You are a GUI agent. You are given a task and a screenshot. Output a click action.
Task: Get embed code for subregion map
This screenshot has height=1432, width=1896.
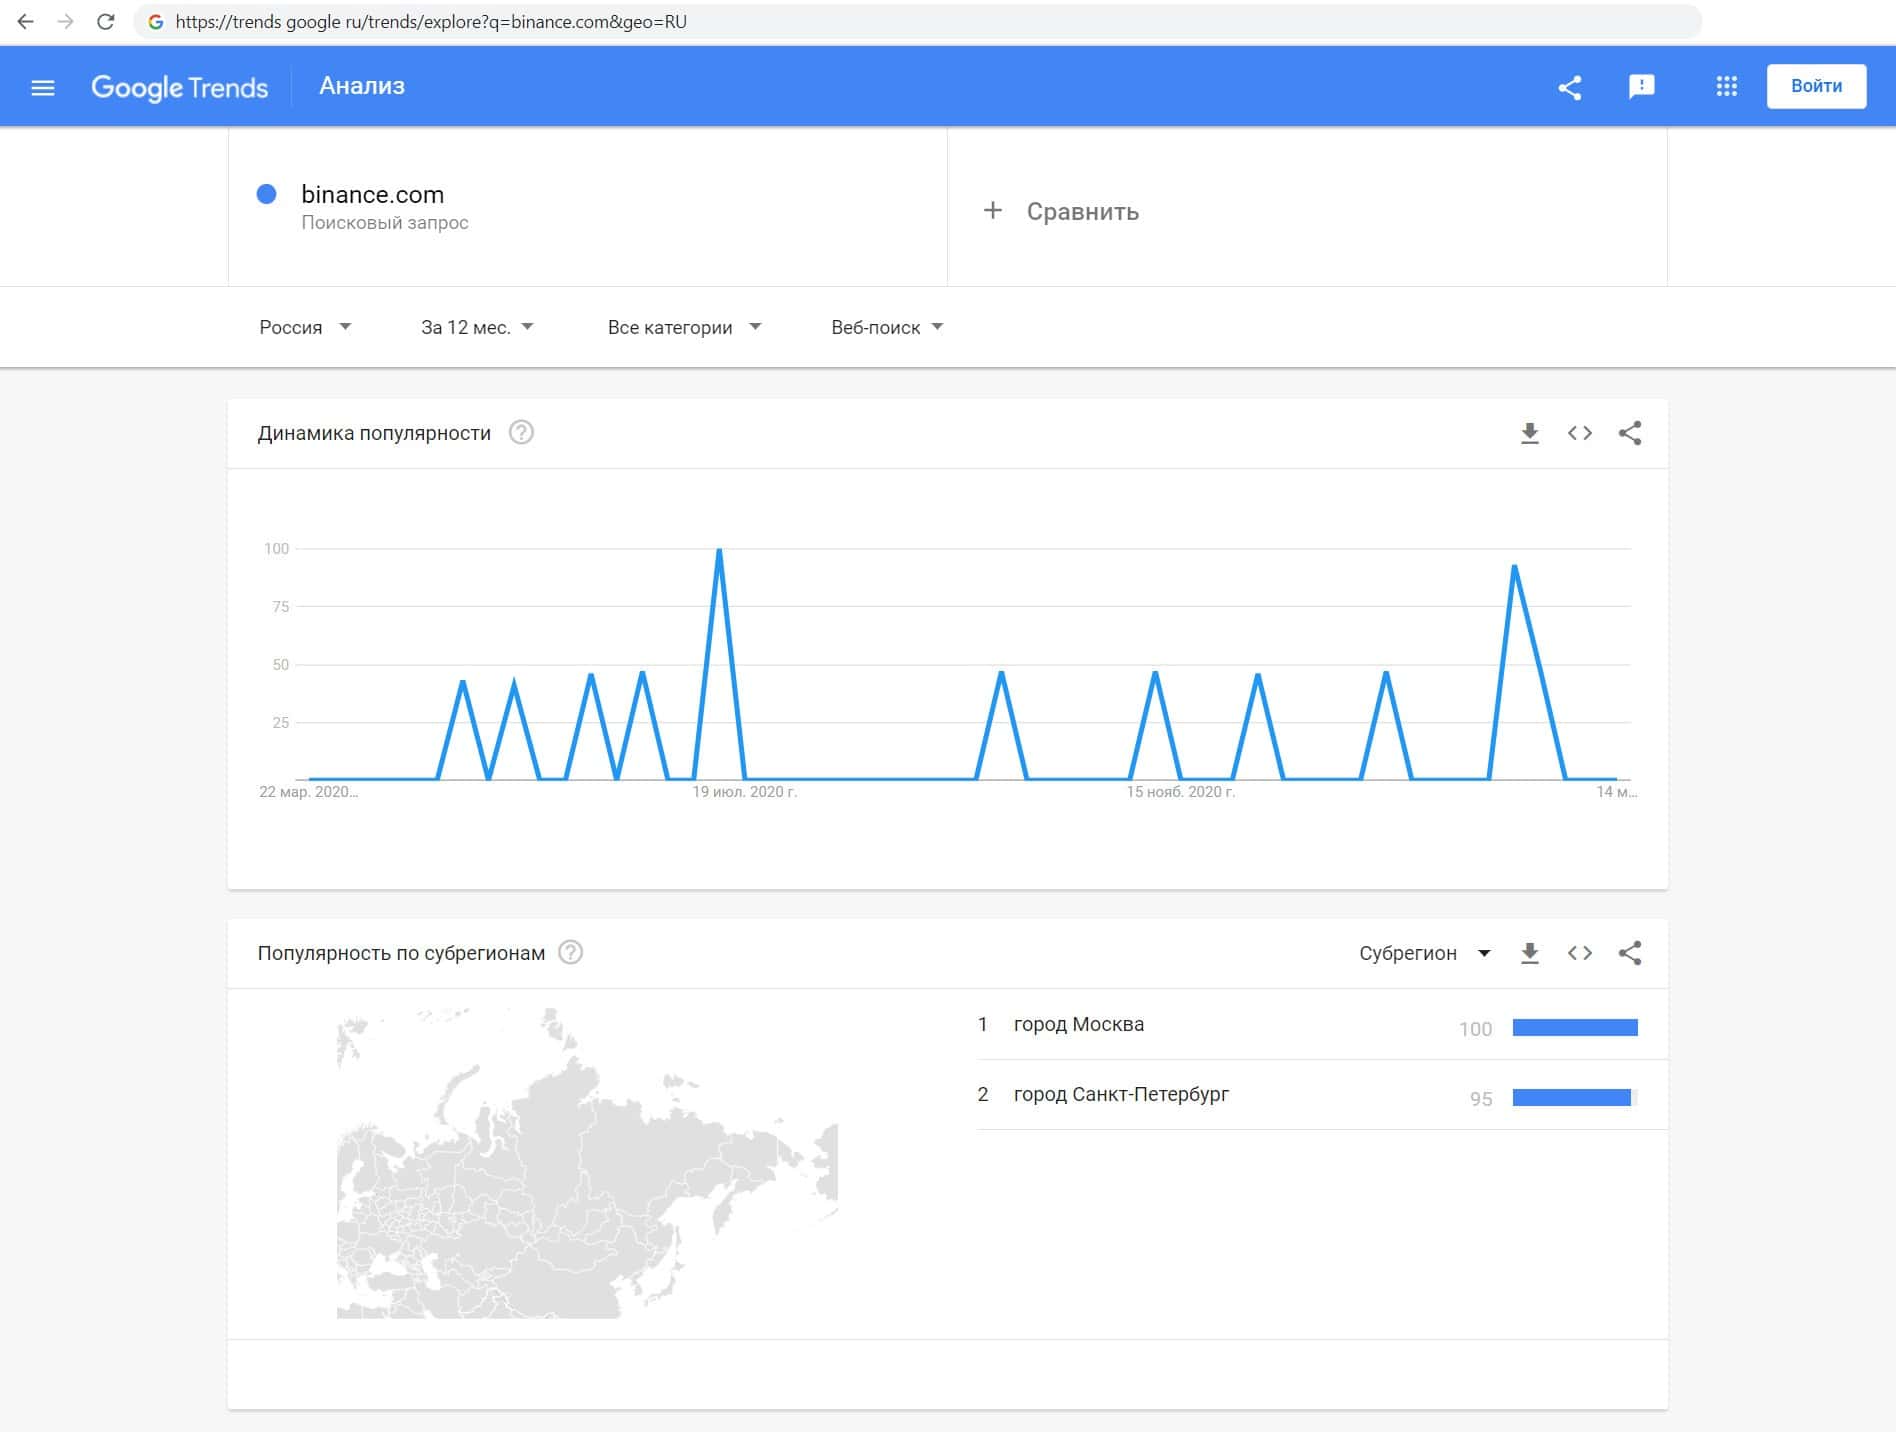pyautogui.click(x=1580, y=953)
